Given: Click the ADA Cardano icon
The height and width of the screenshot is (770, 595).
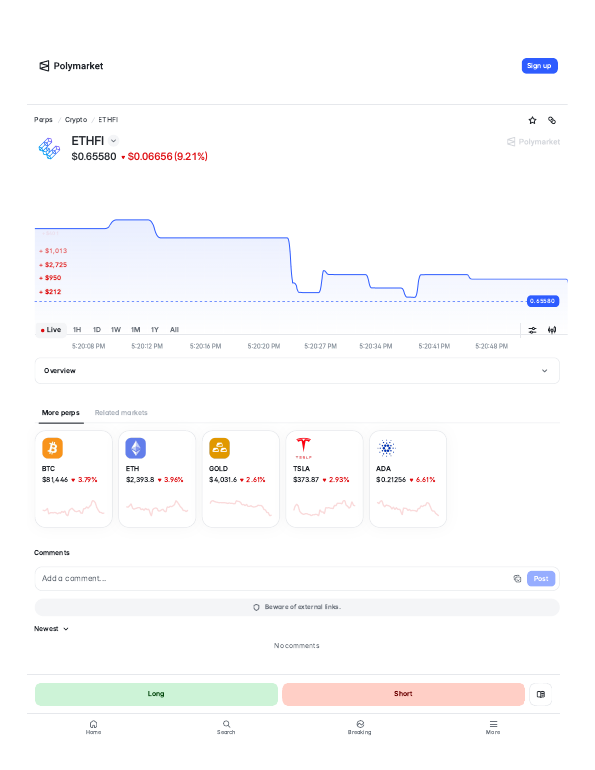Looking at the screenshot, I should click(x=386, y=448).
